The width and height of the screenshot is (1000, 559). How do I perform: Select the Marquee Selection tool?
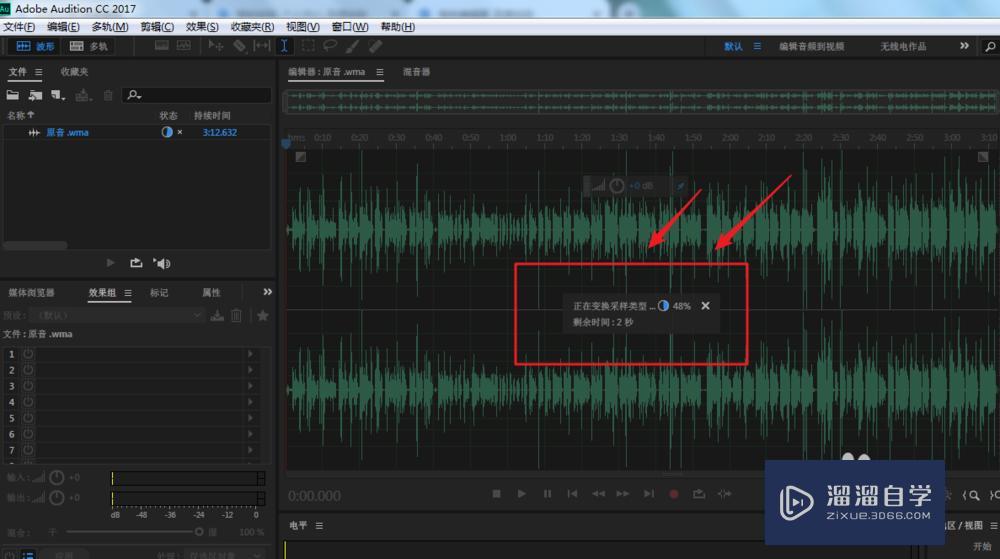click(308, 46)
